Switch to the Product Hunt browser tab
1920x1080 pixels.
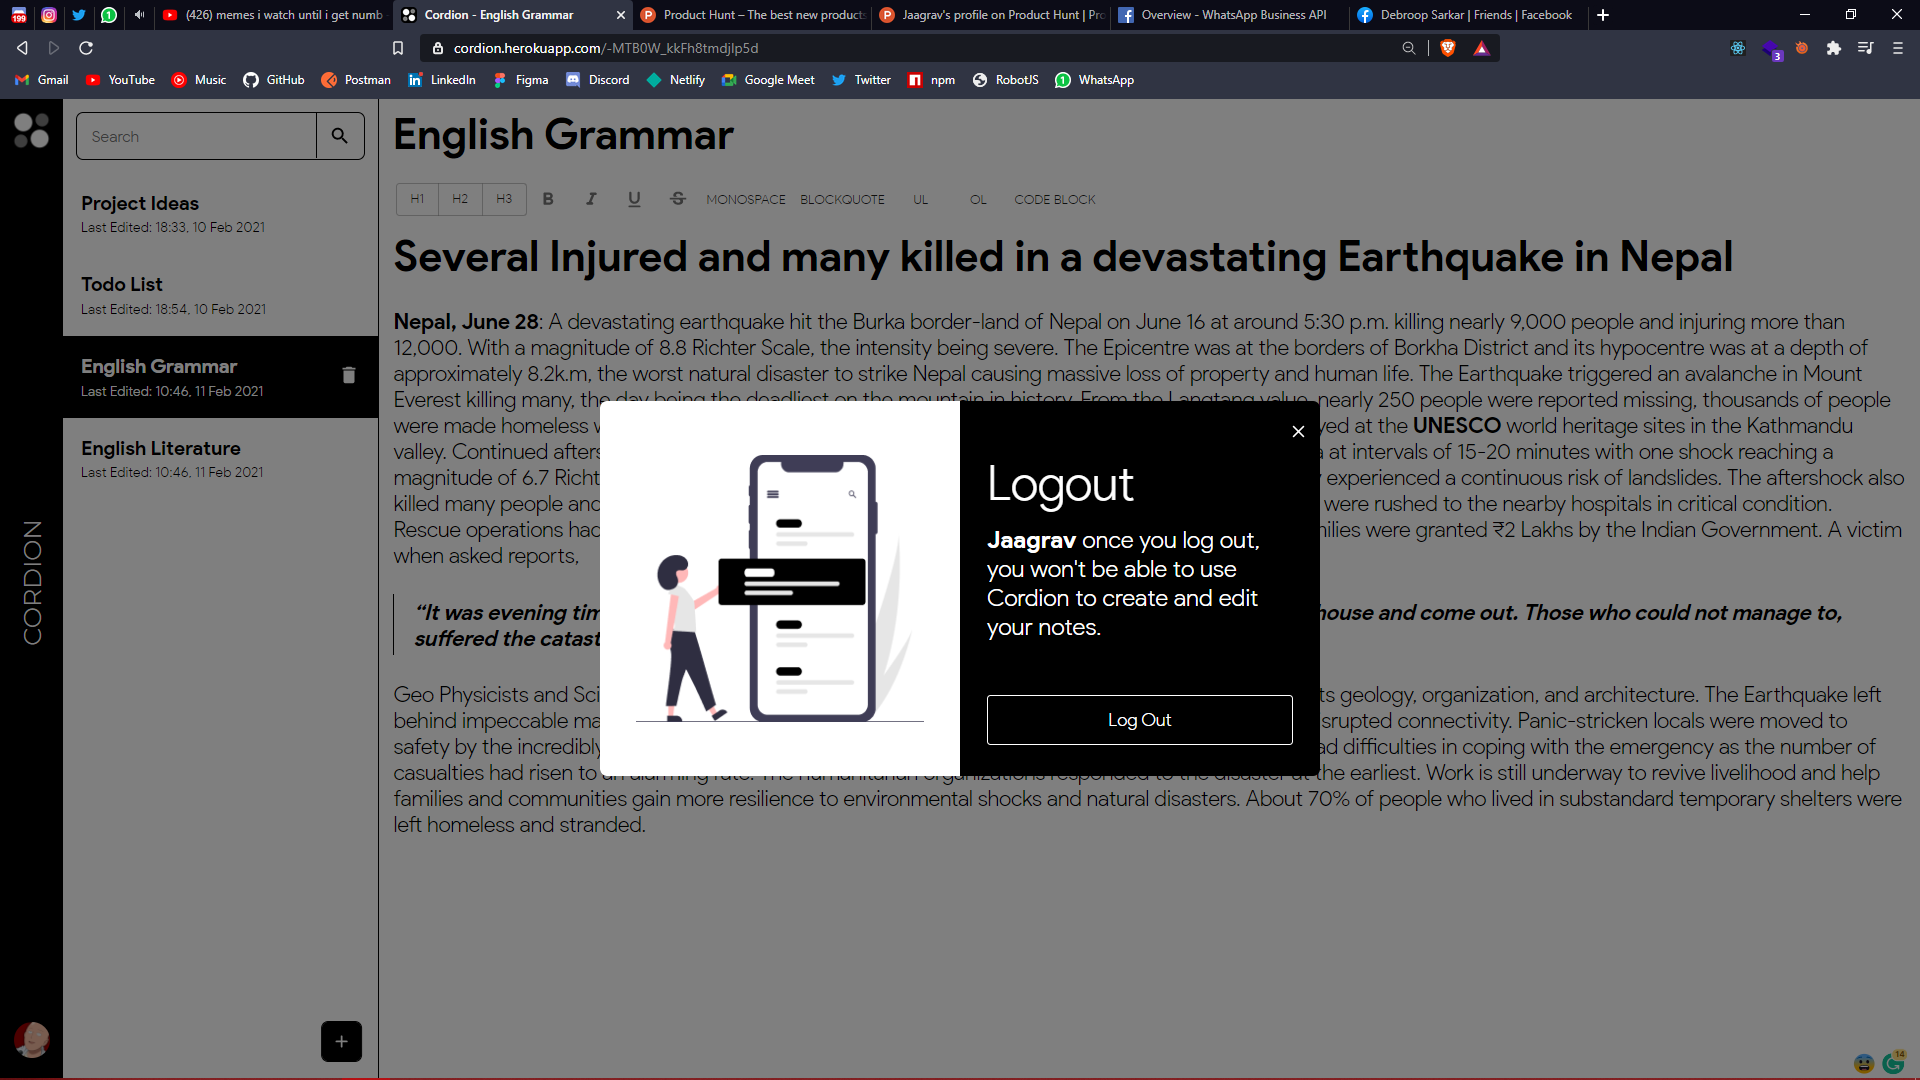pyautogui.click(x=752, y=15)
